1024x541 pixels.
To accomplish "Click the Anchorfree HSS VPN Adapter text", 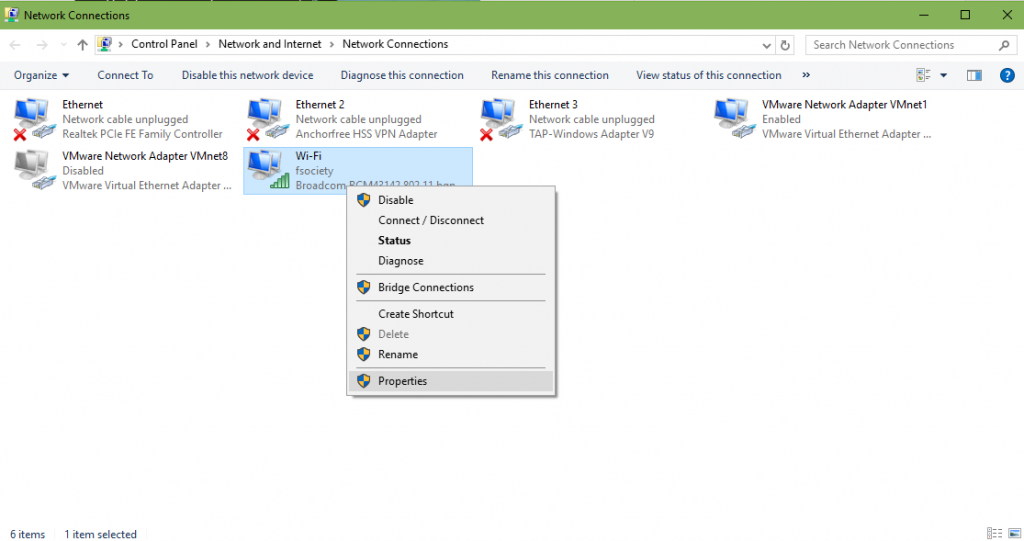I will pyautogui.click(x=366, y=134).
